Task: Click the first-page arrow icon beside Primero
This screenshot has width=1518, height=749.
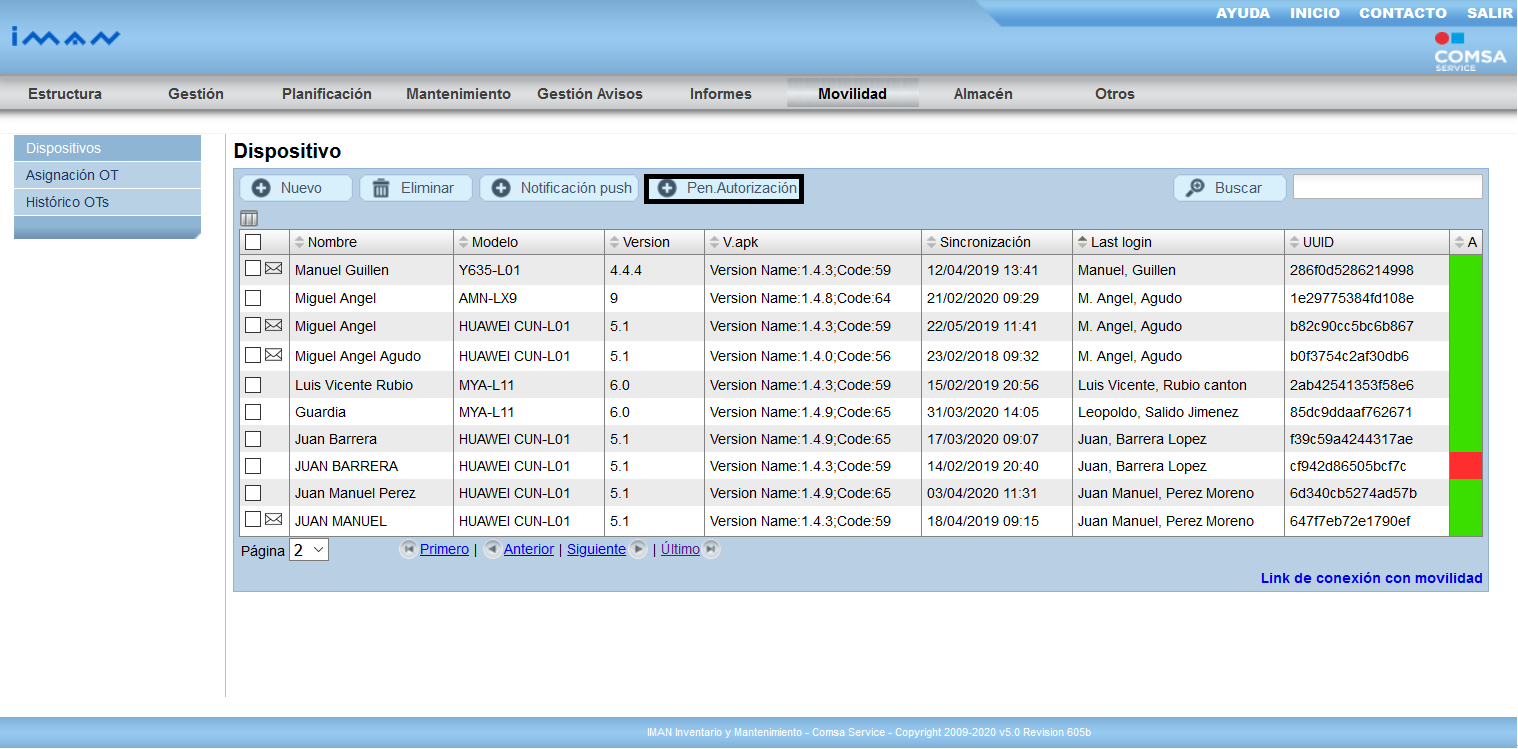Action: click(408, 549)
